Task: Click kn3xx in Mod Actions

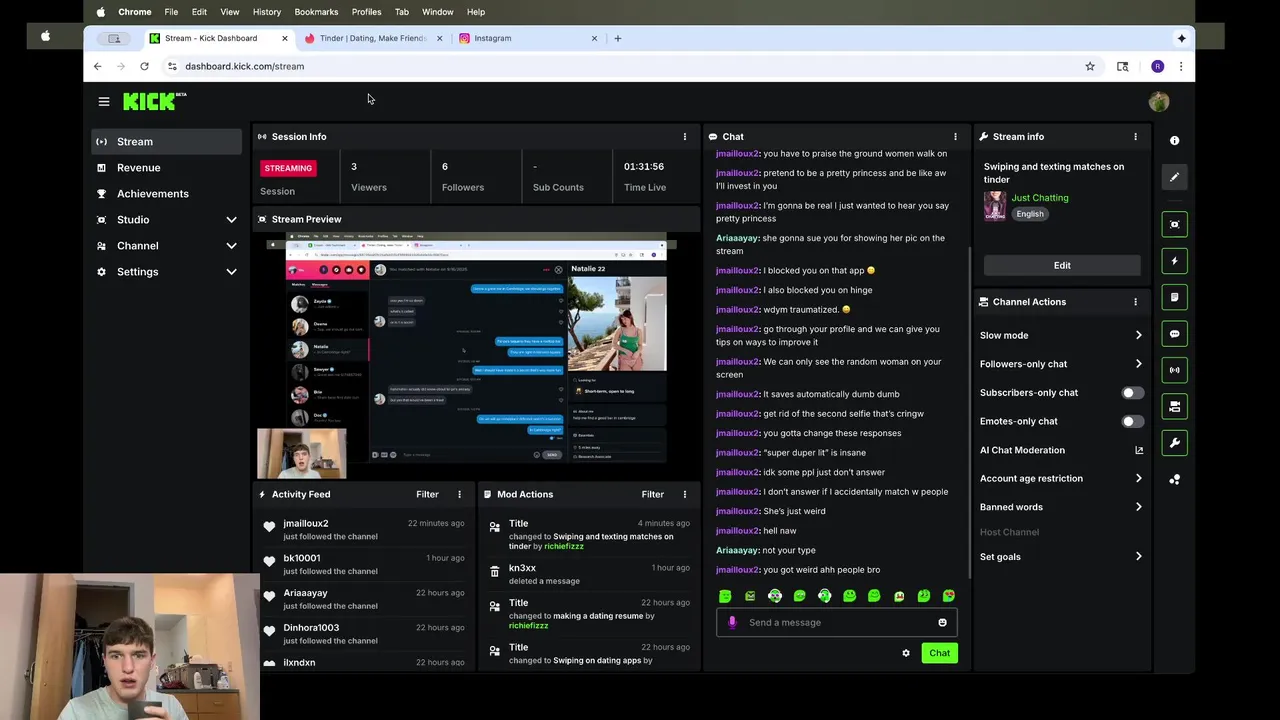Action: pyautogui.click(x=522, y=568)
